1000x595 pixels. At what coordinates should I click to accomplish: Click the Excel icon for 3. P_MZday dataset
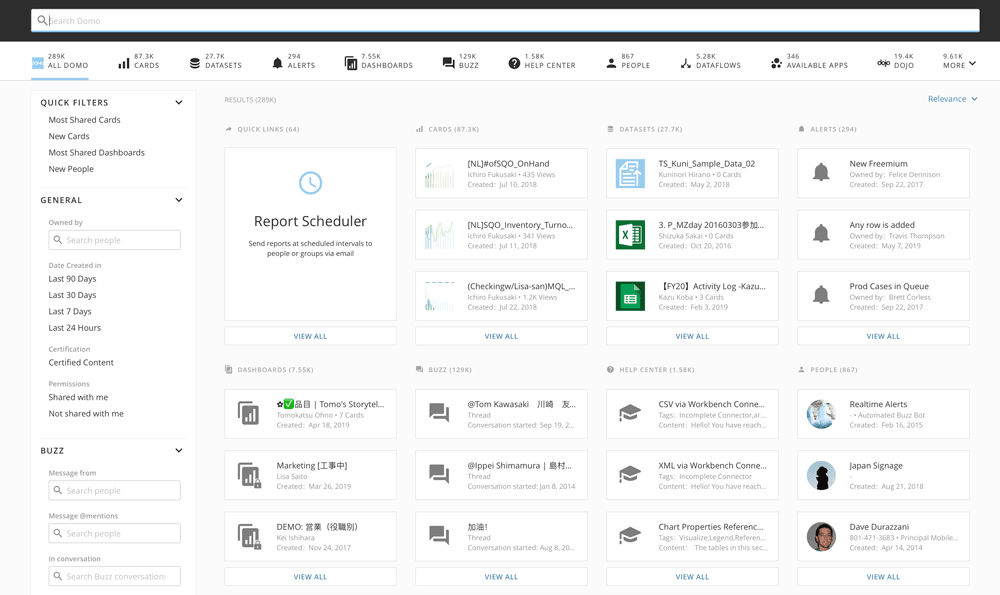(630, 235)
